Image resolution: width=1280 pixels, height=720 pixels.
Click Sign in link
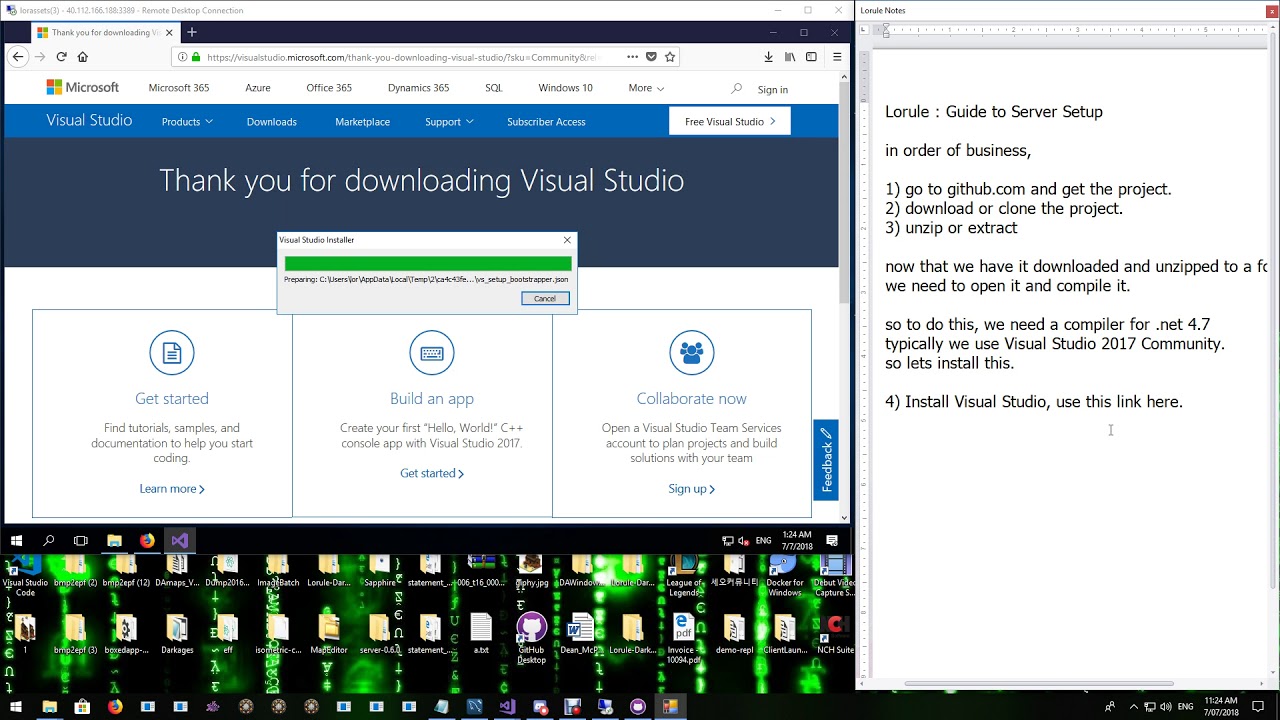pos(772,89)
